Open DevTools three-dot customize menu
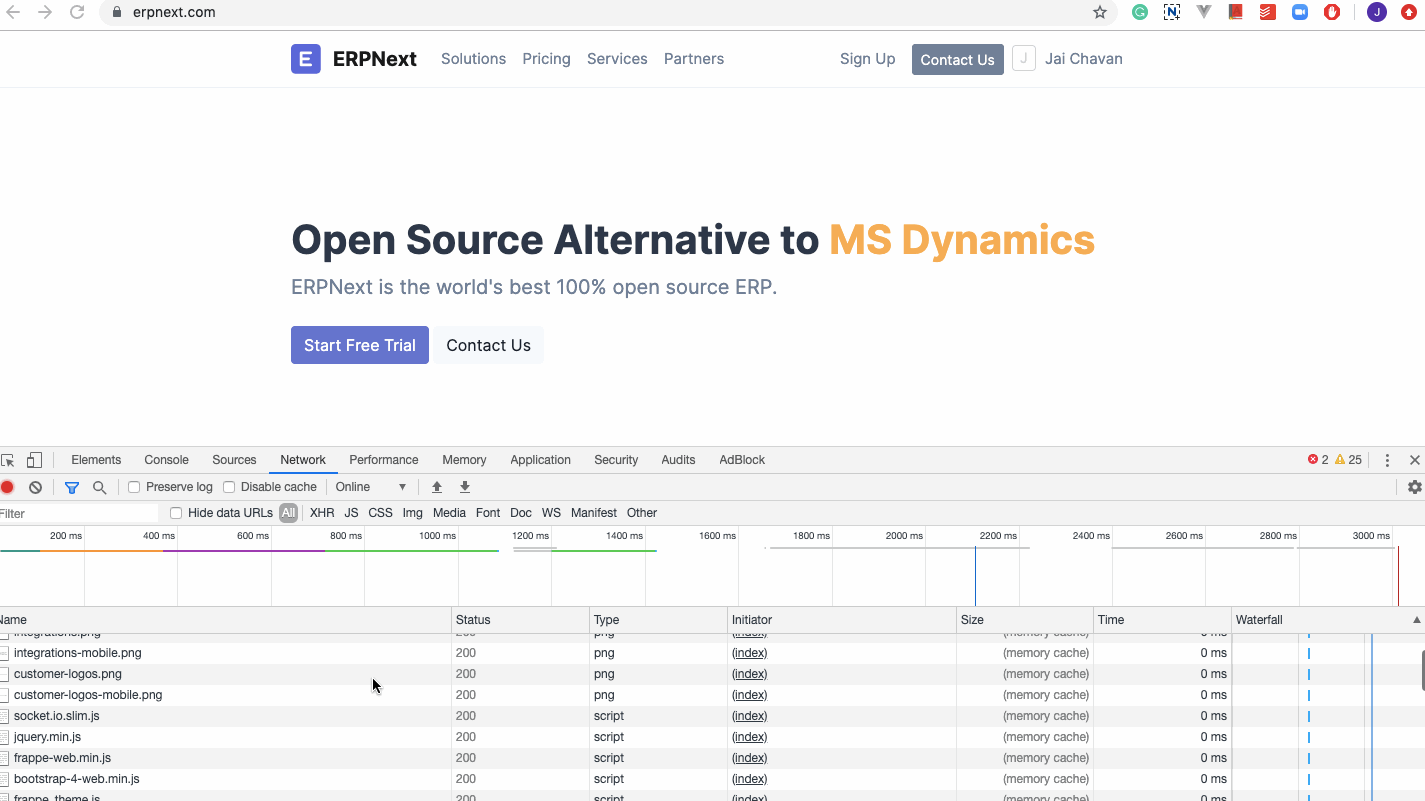 pyautogui.click(x=1387, y=460)
